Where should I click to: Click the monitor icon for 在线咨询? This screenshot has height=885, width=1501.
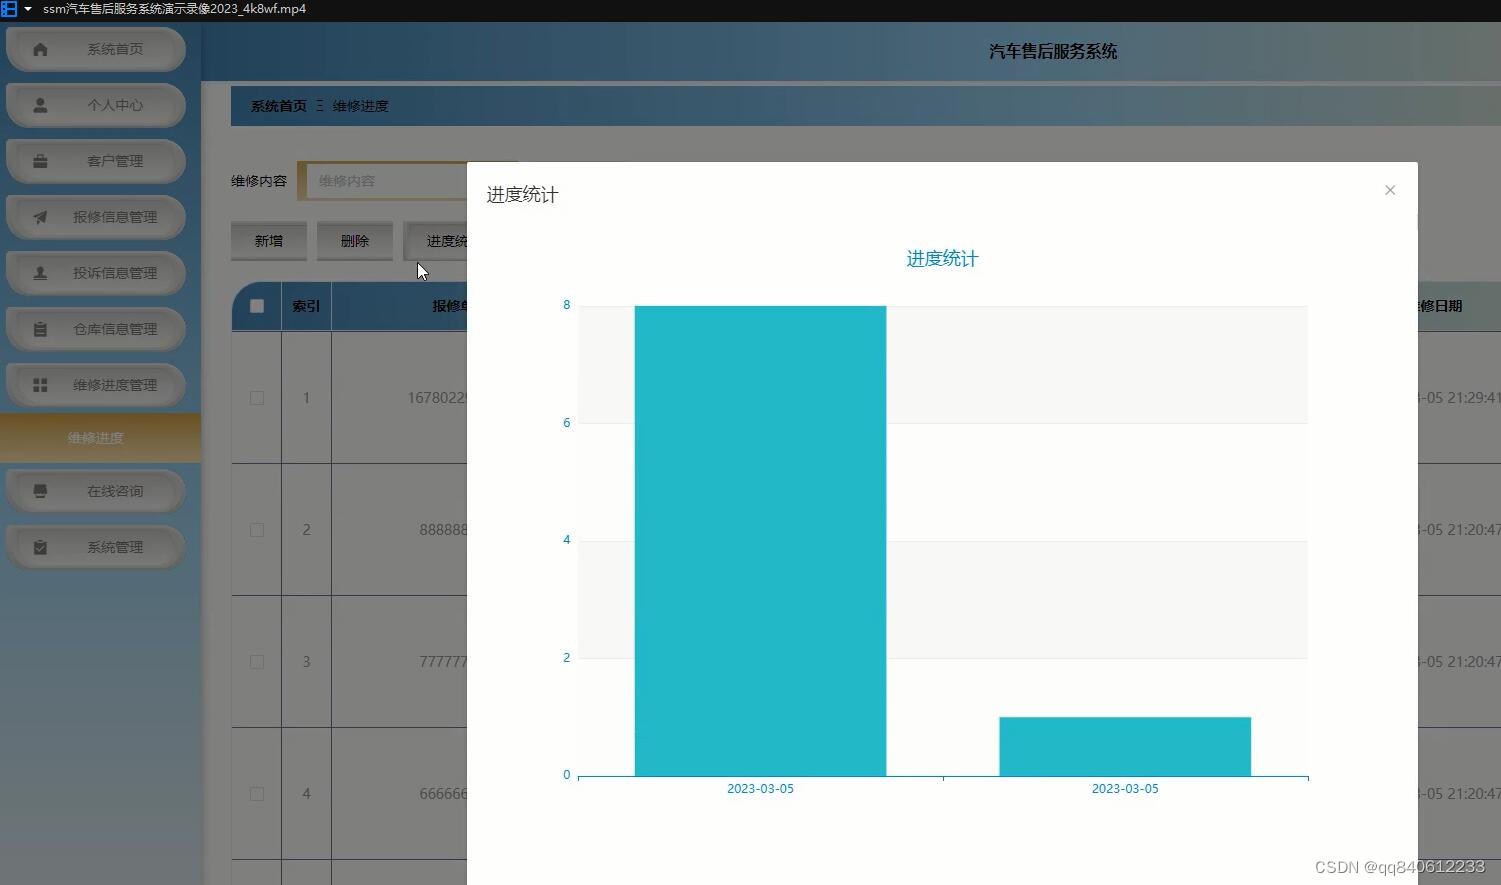[x=40, y=490]
